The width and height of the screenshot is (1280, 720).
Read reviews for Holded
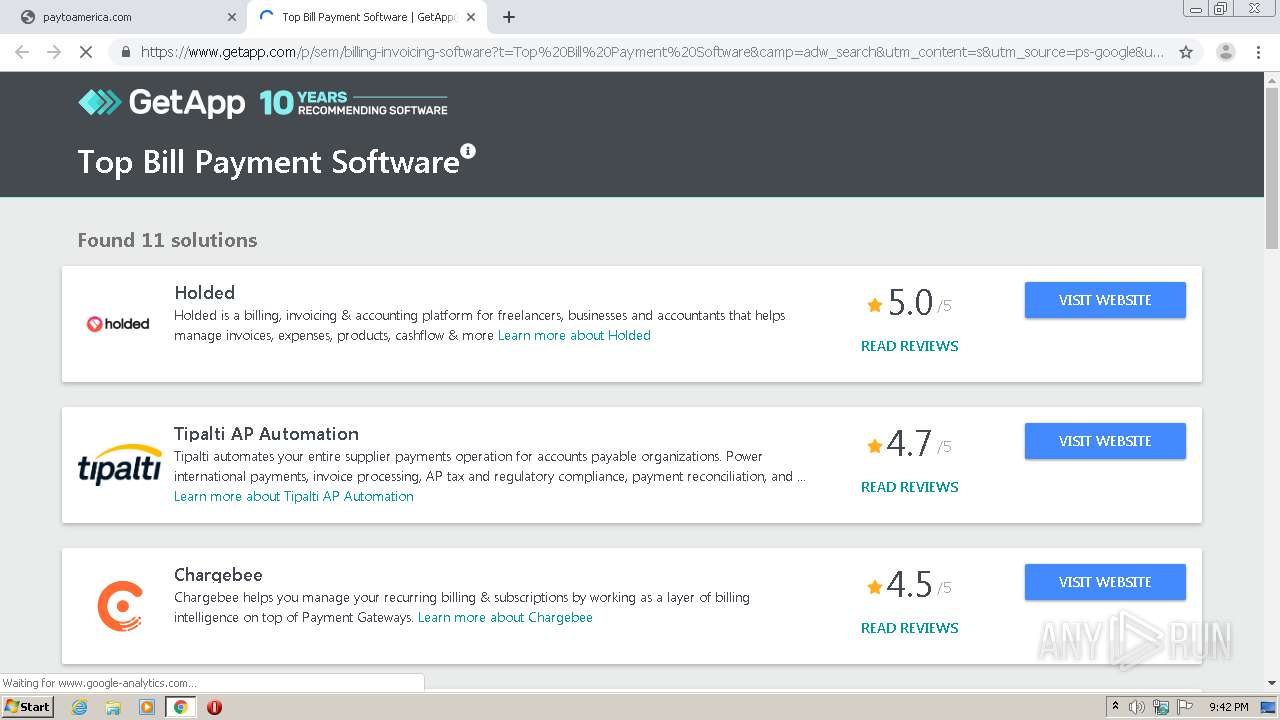909,346
